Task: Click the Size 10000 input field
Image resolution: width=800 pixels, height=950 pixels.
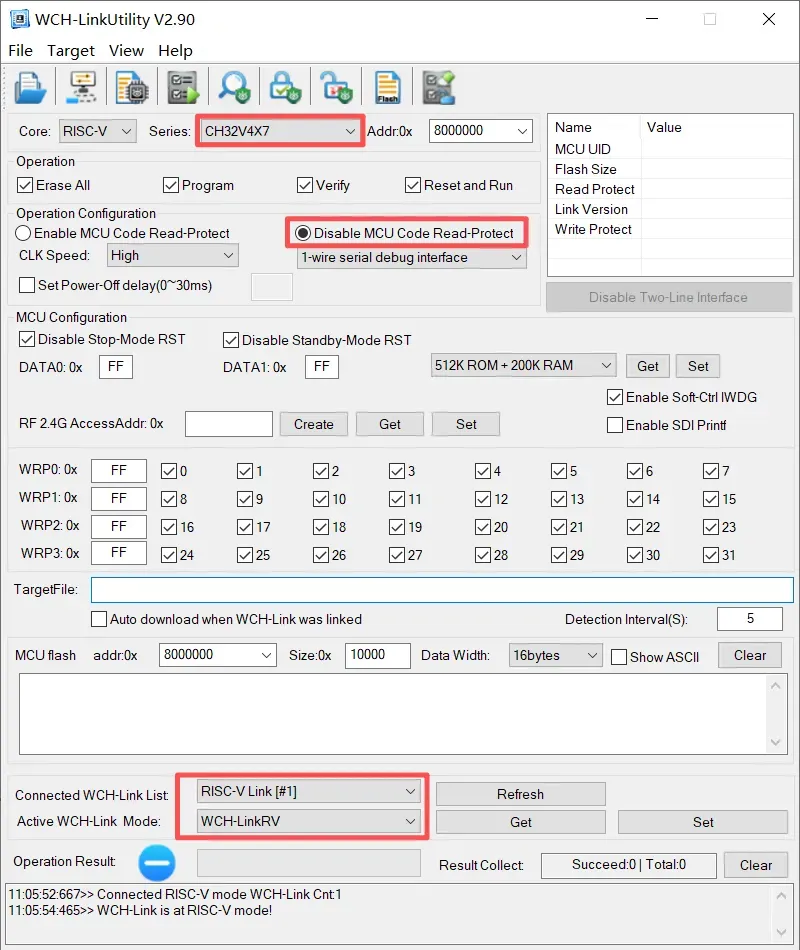Action: pyautogui.click(x=378, y=655)
